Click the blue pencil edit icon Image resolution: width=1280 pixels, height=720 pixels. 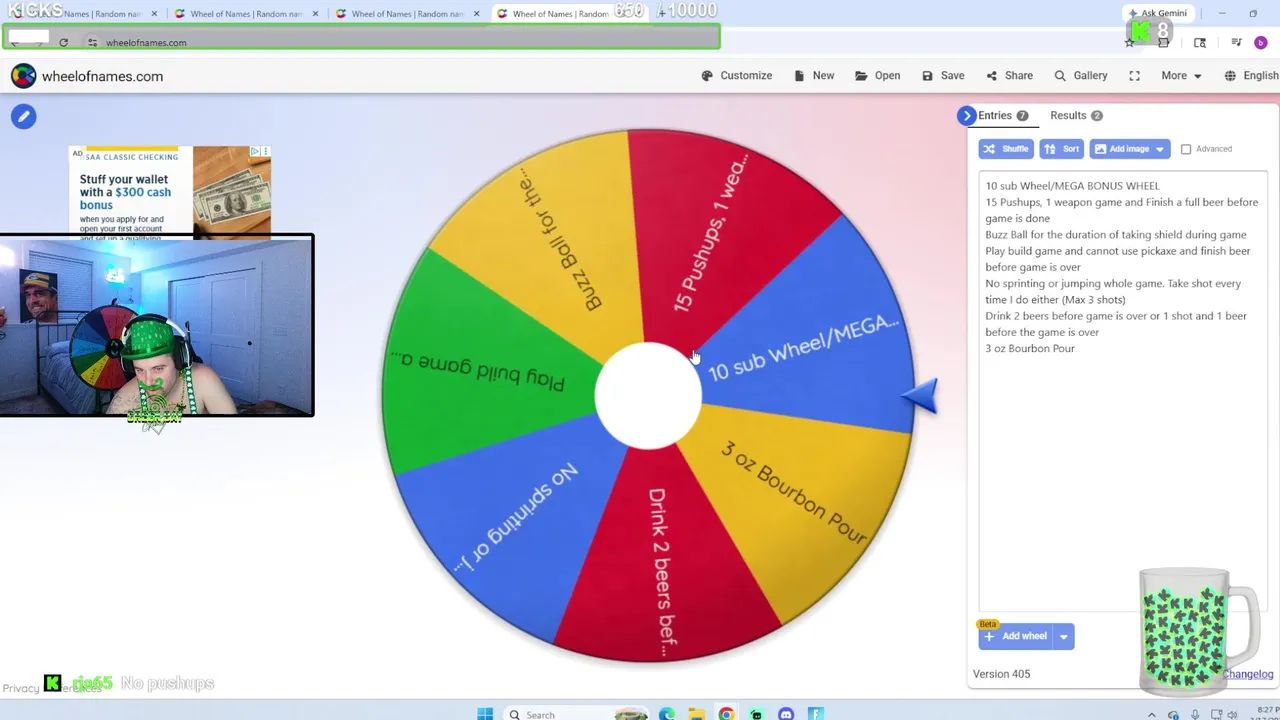(24, 116)
